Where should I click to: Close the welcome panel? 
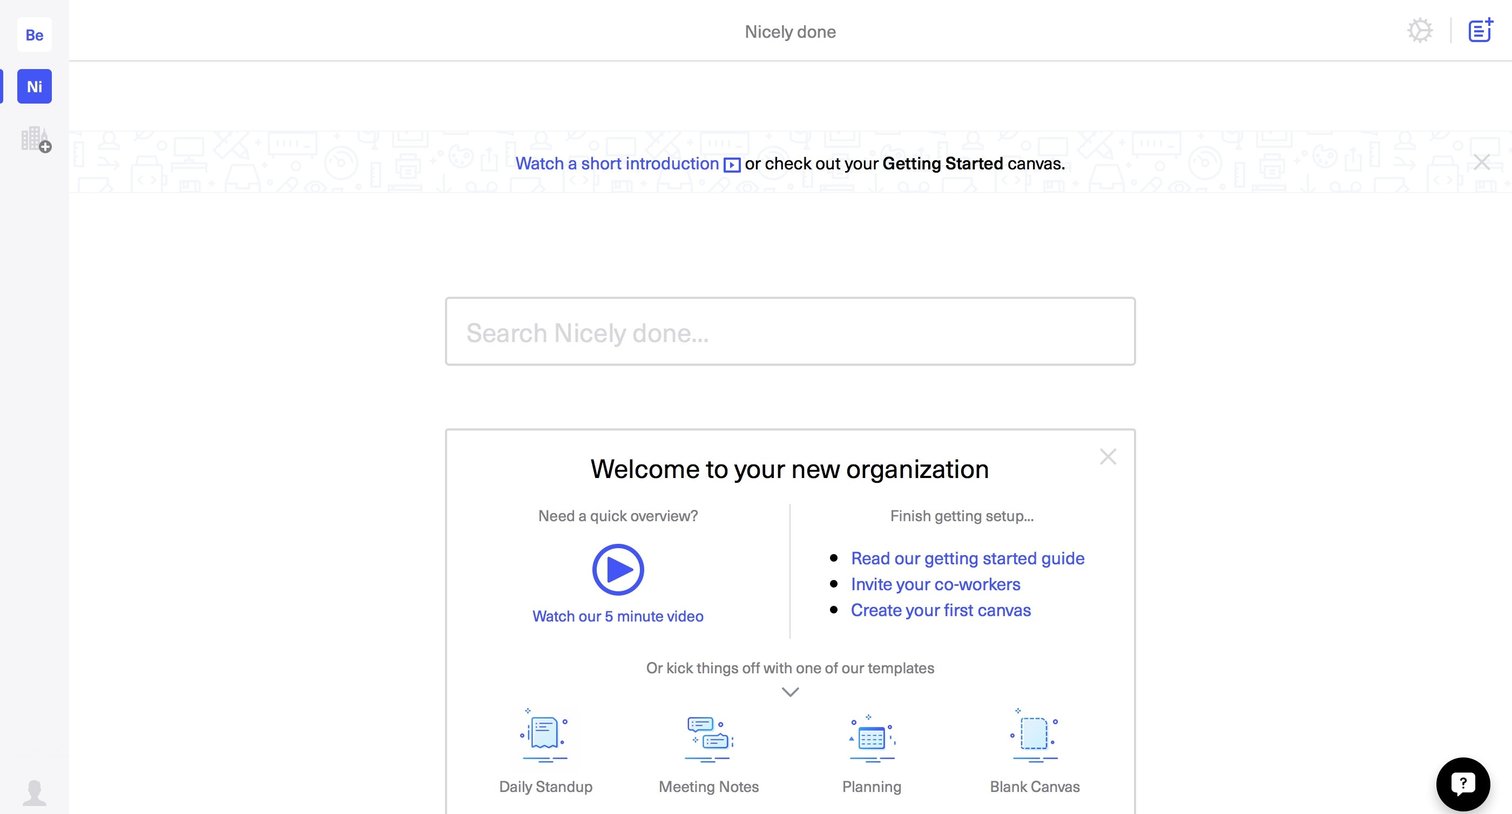click(x=1108, y=457)
